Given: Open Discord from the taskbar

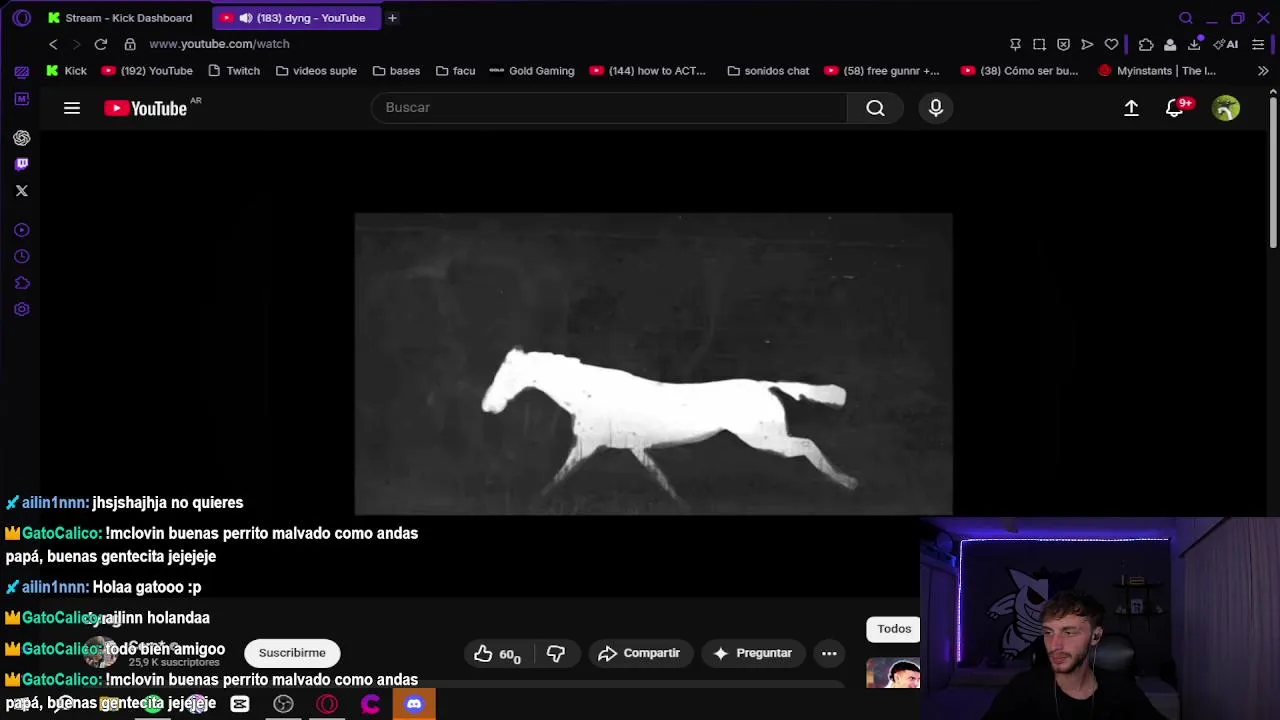Looking at the screenshot, I should point(414,704).
